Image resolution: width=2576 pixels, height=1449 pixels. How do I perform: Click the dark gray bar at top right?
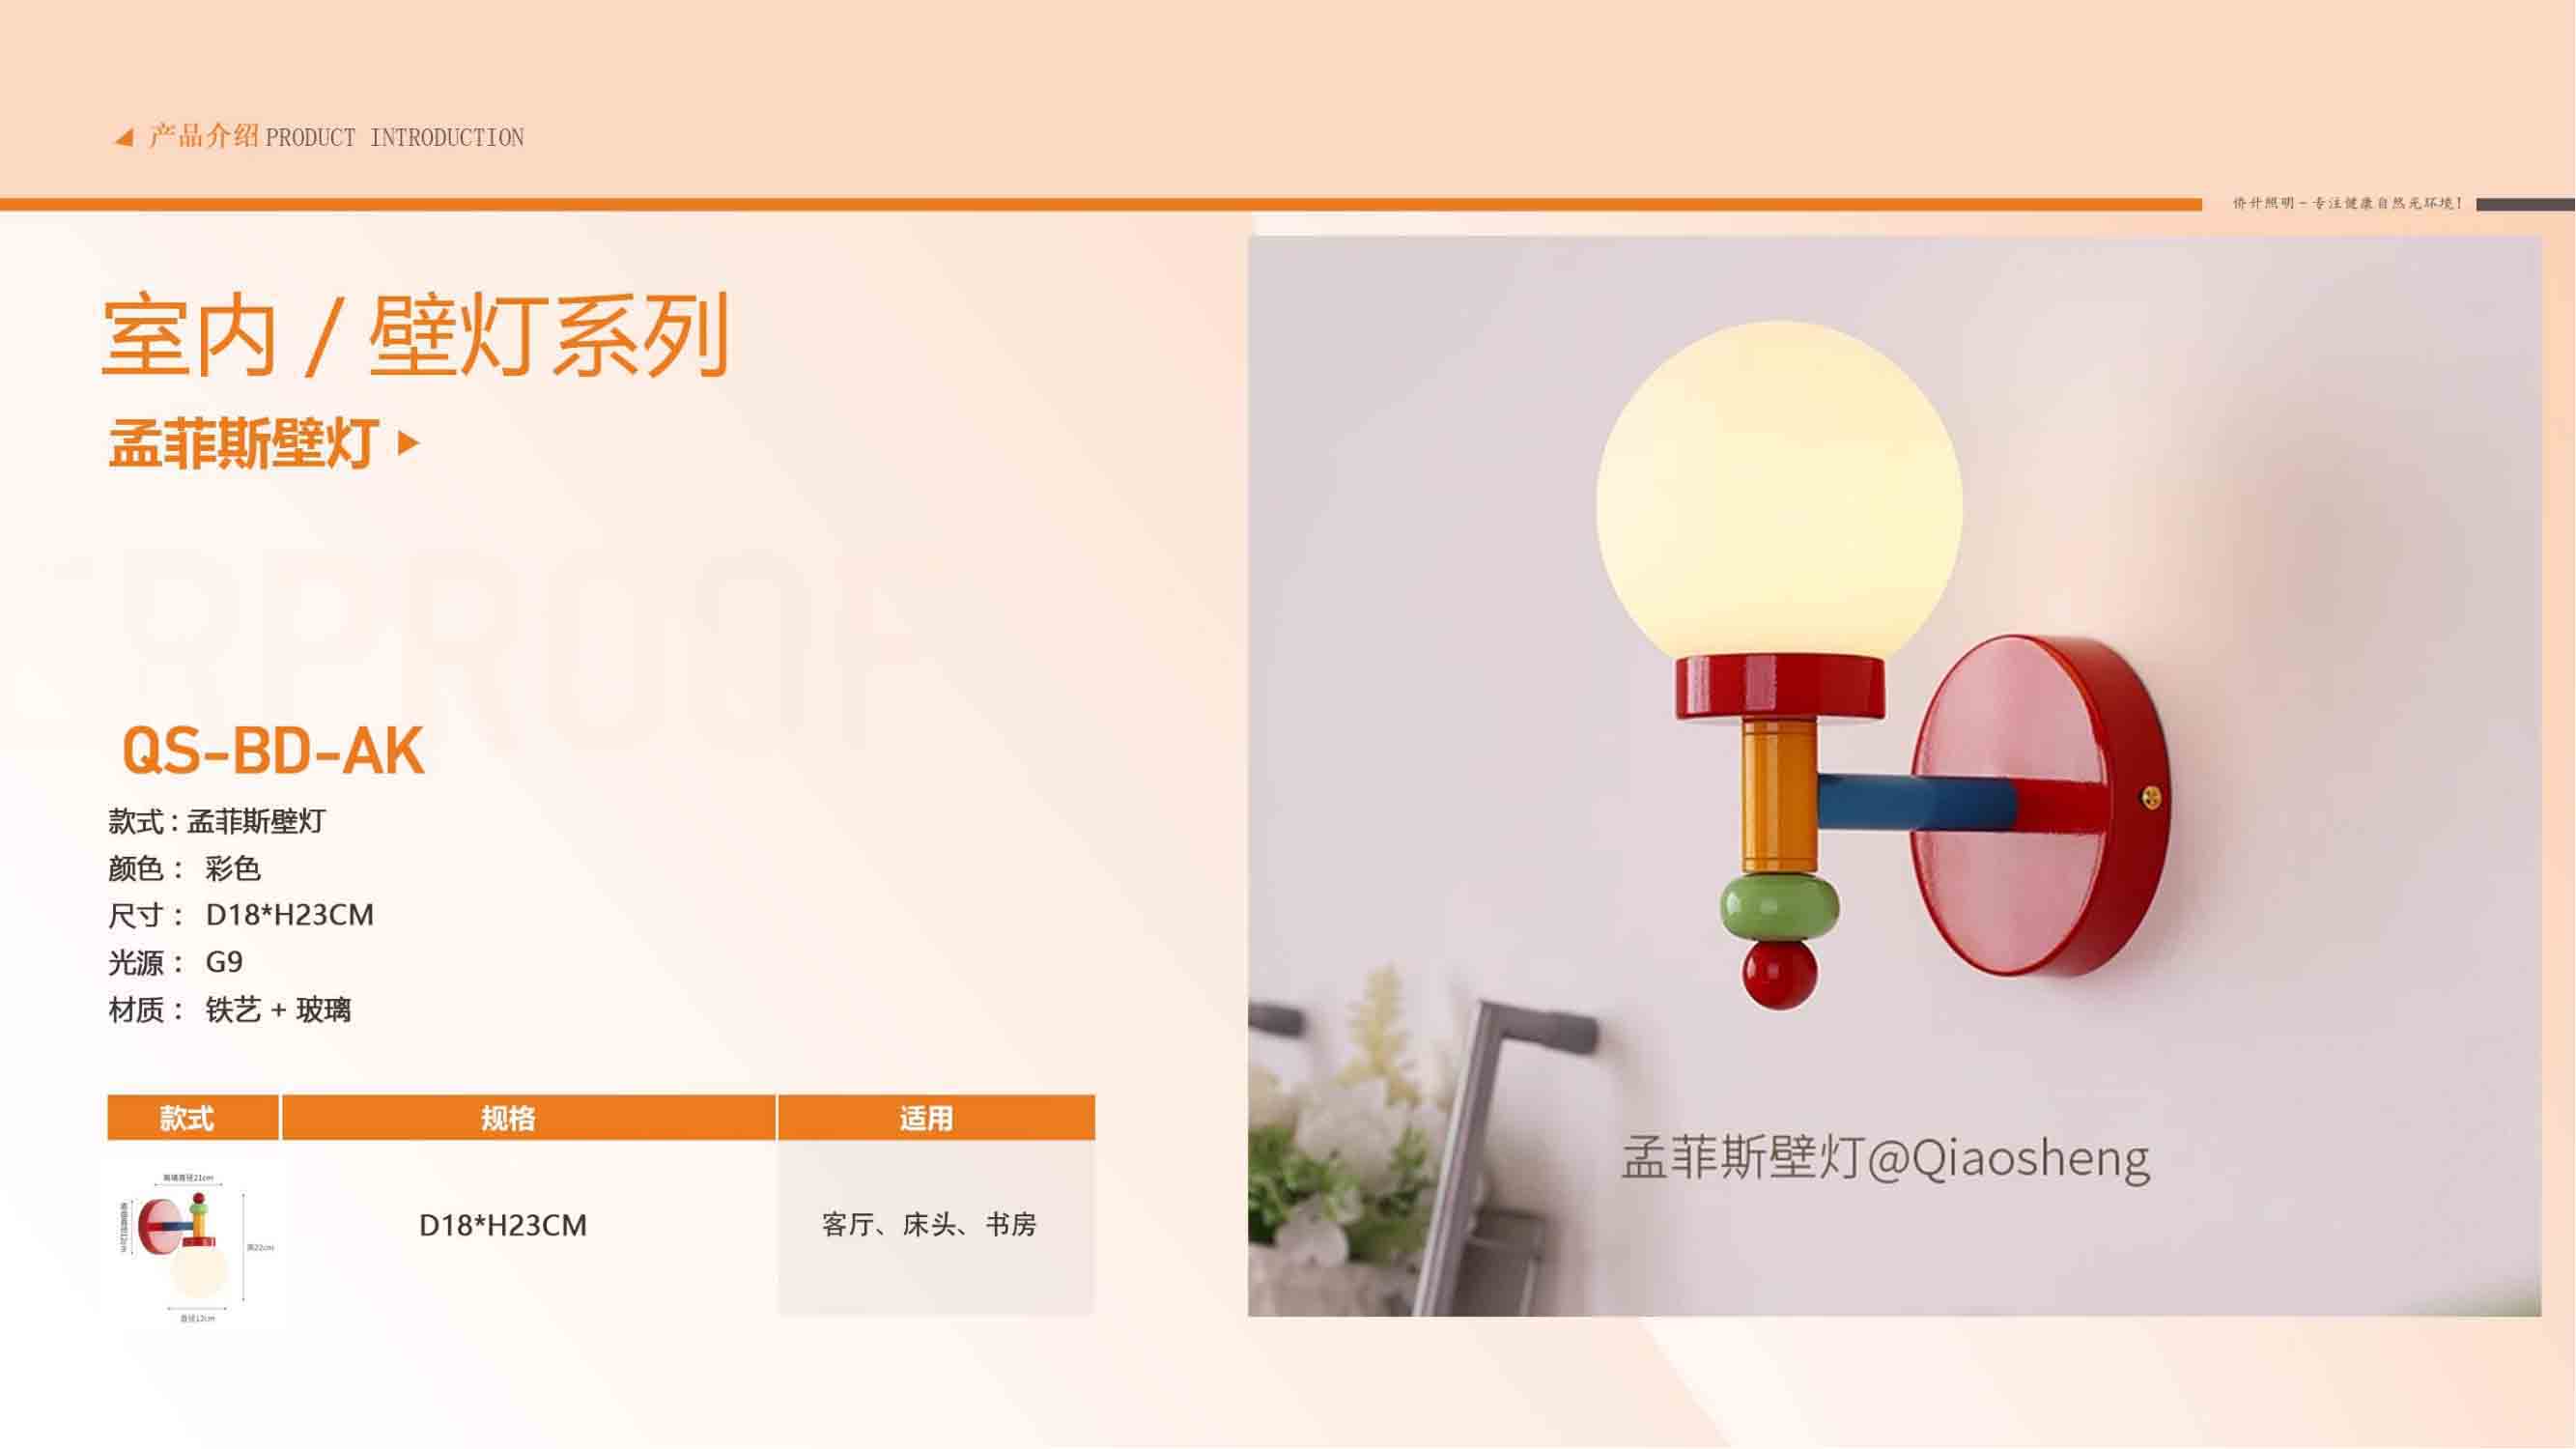[x=2525, y=204]
